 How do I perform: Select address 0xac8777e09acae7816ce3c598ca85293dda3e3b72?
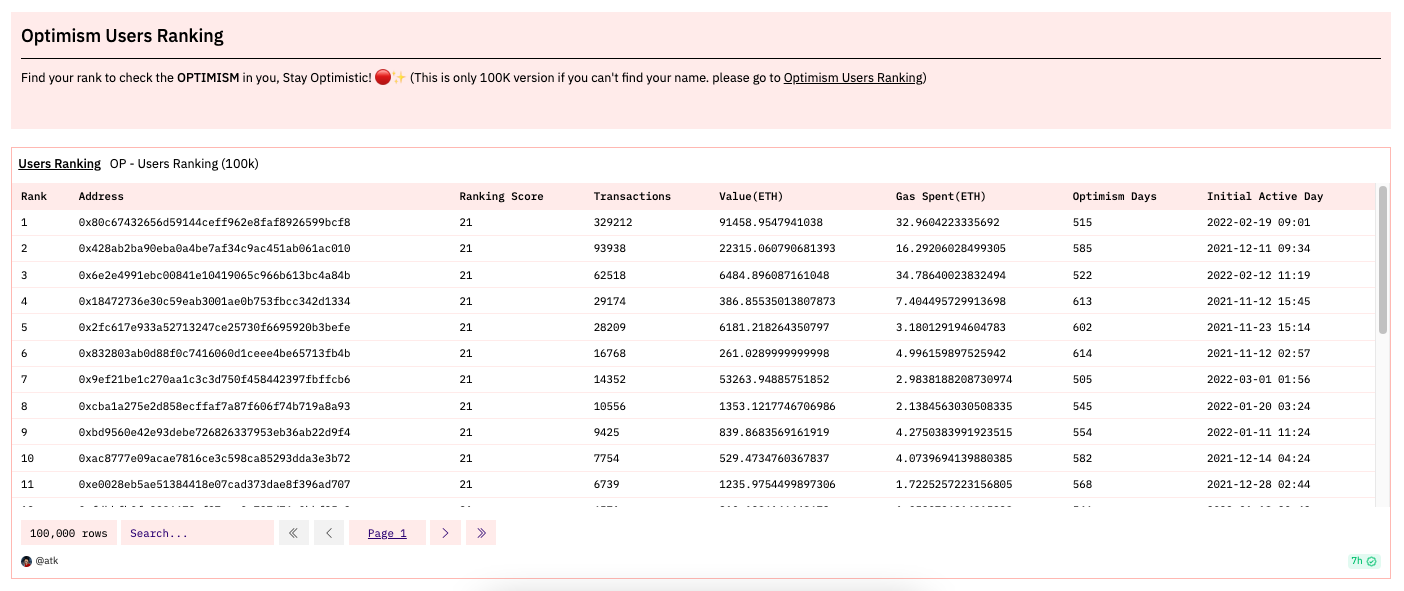pyautogui.click(x=214, y=458)
